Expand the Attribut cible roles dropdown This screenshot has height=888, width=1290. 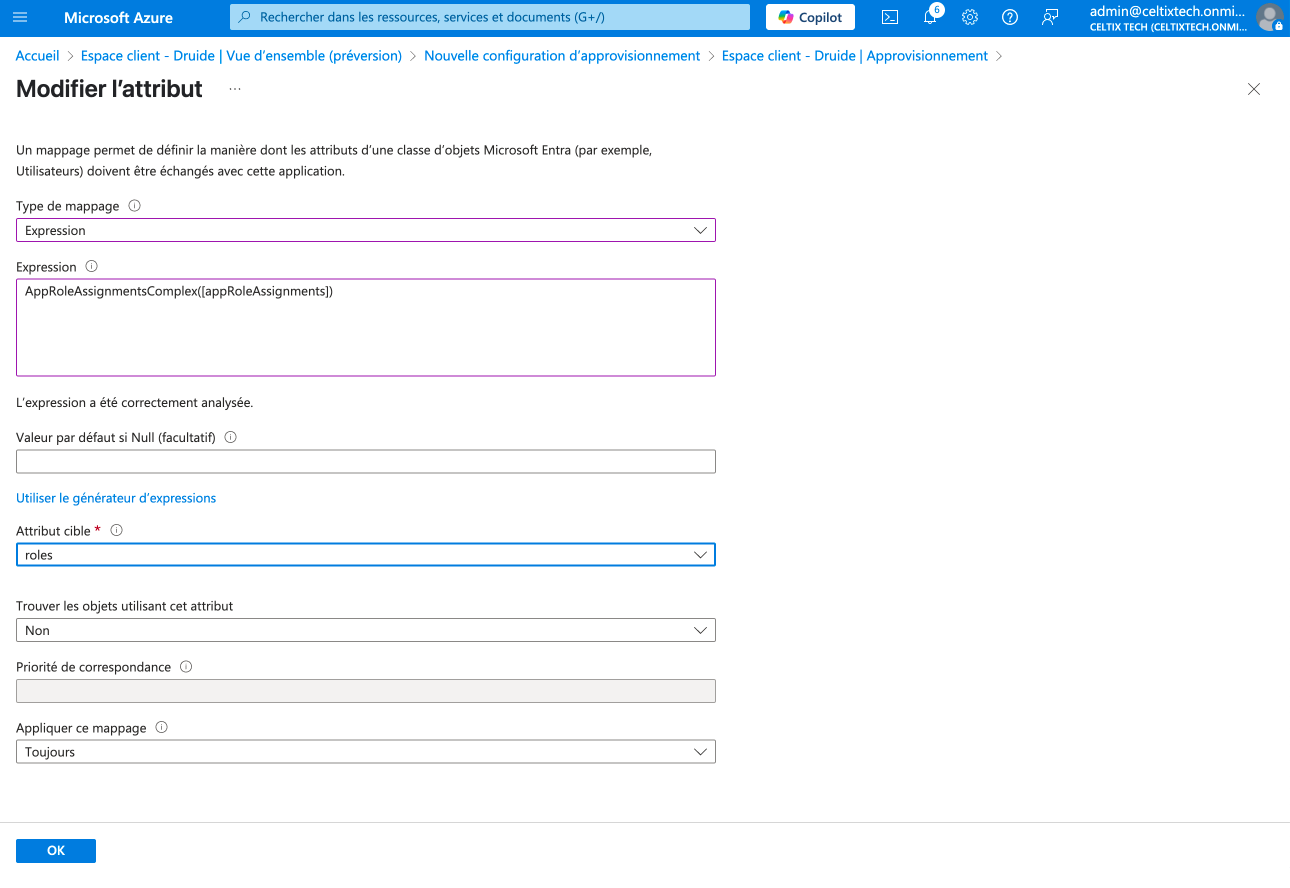366,554
